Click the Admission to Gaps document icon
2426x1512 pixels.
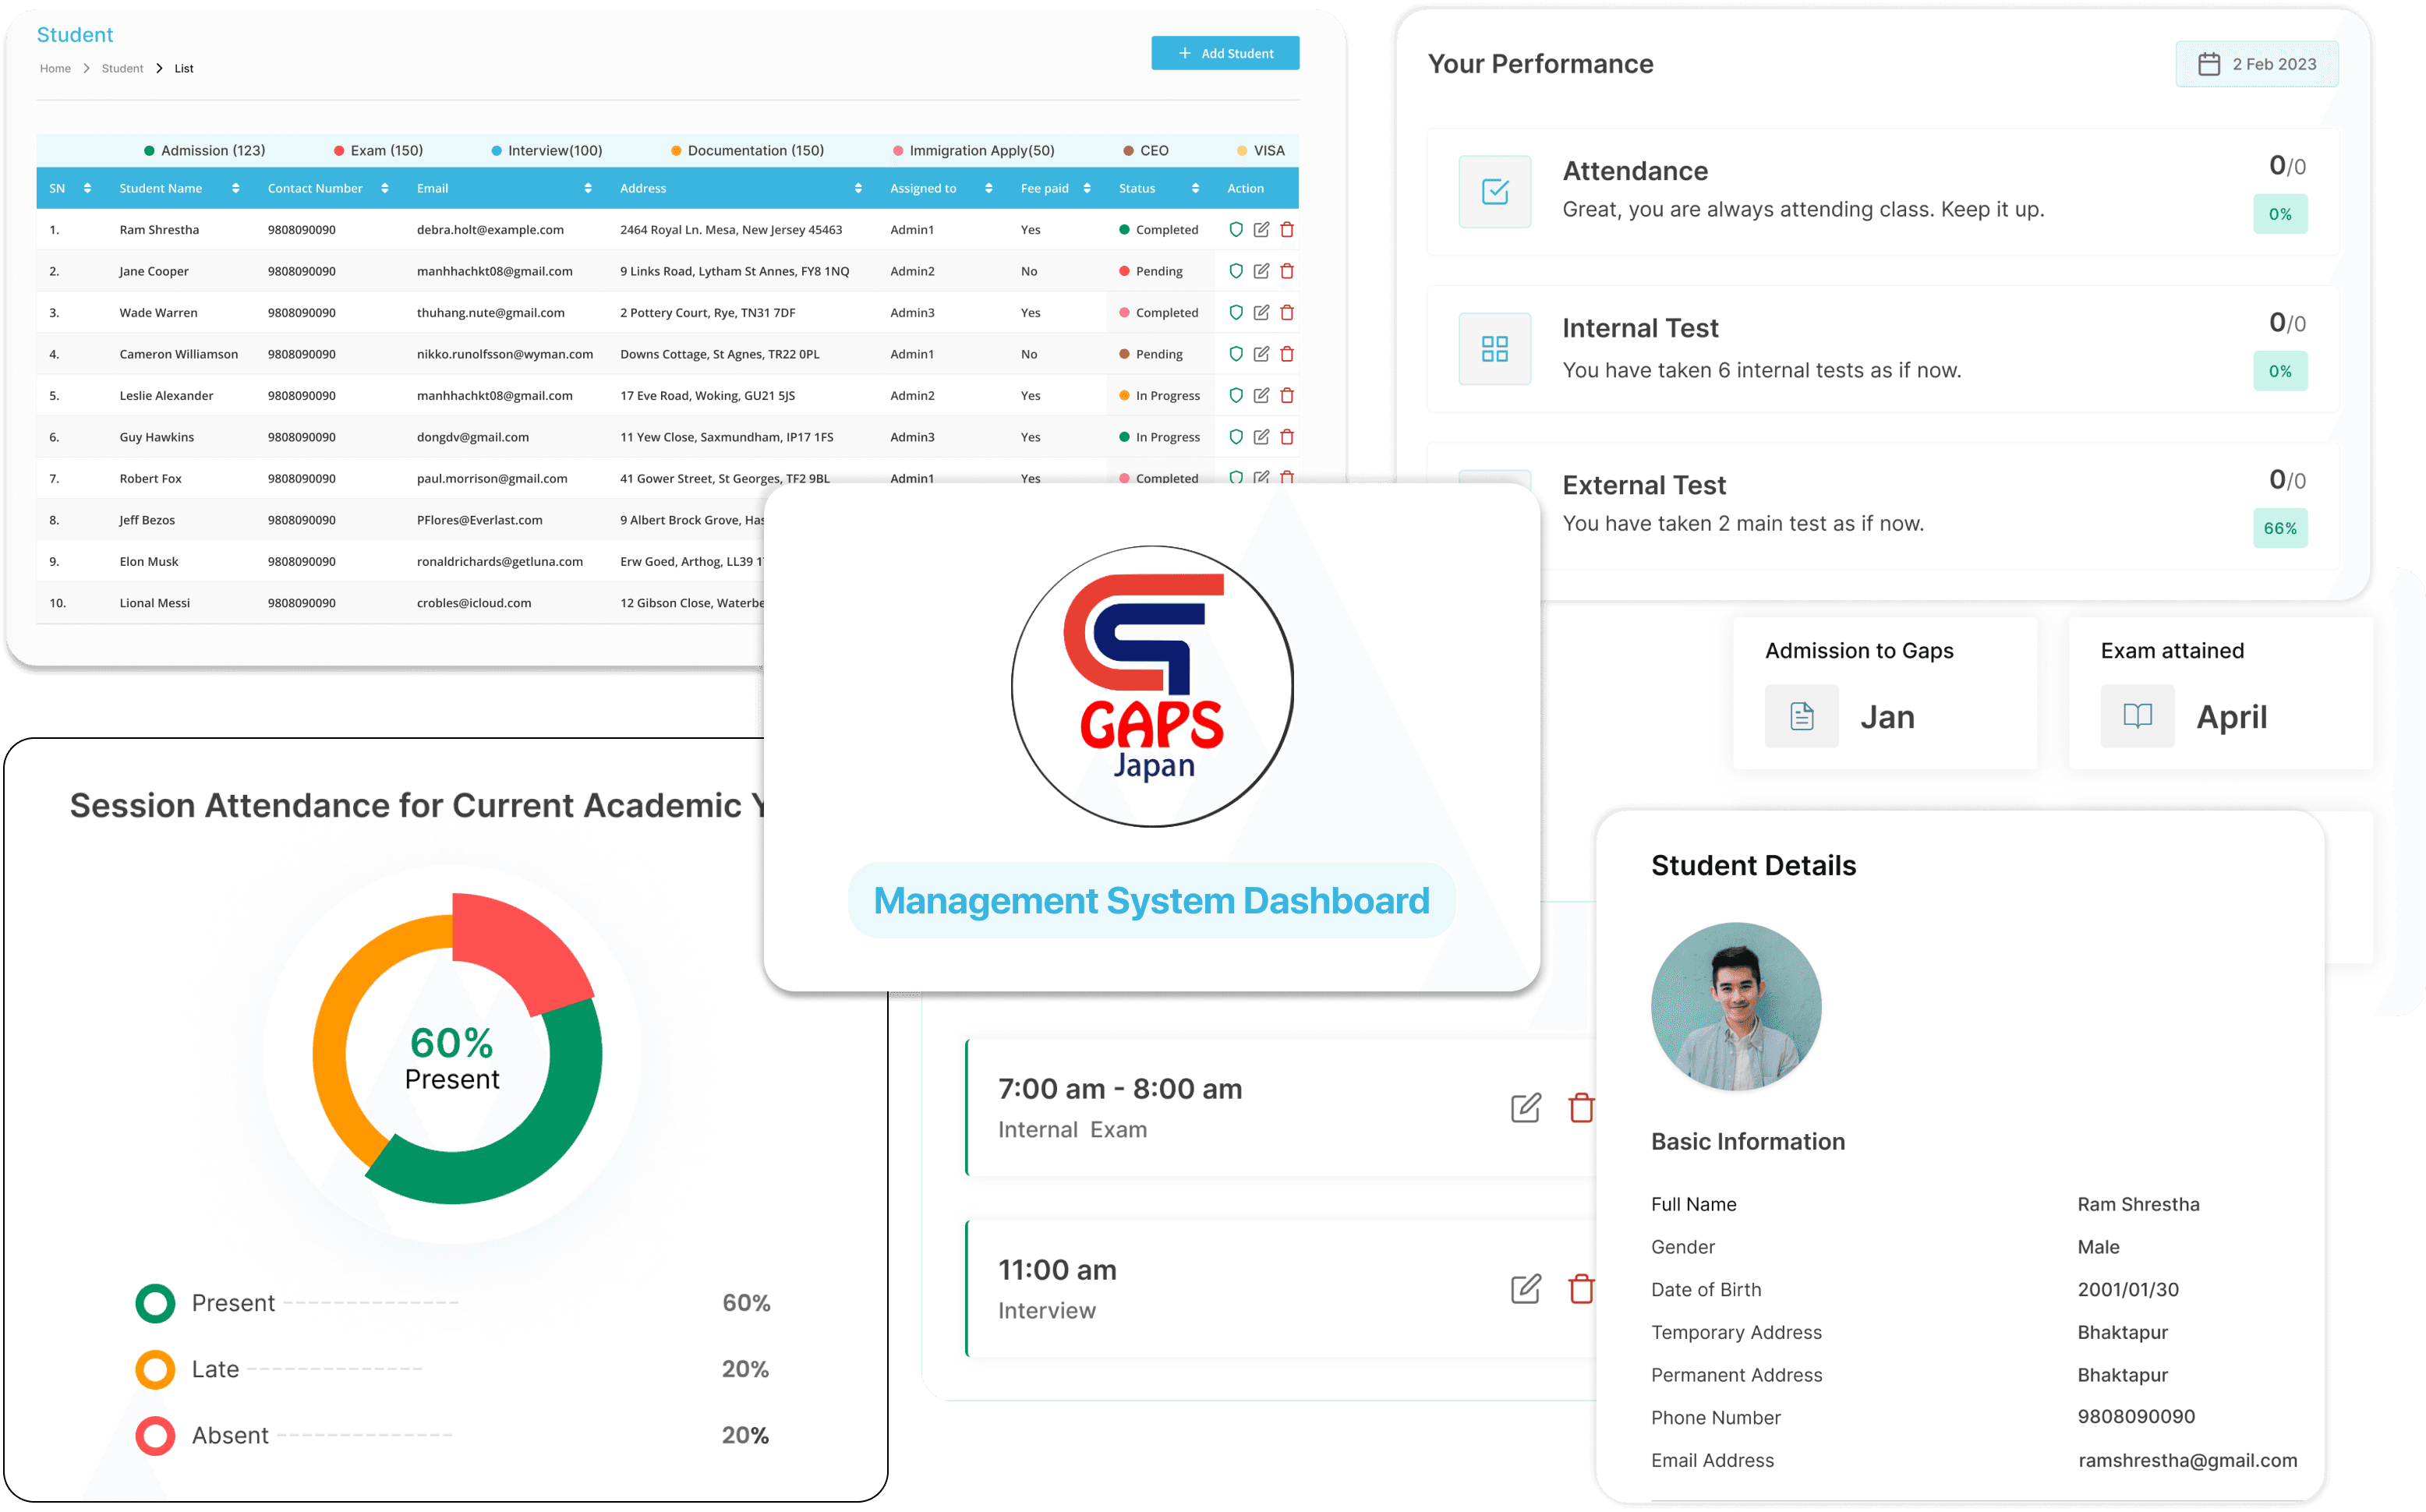pos(1801,716)
